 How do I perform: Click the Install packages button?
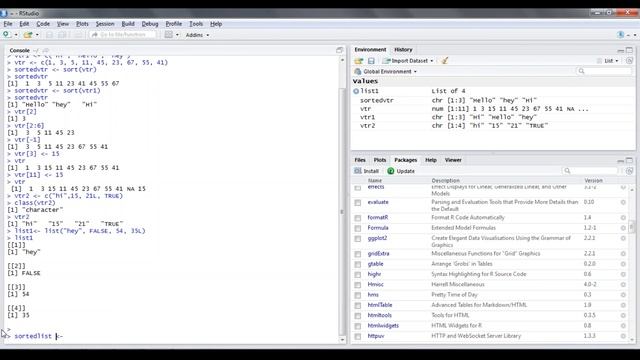367,171
